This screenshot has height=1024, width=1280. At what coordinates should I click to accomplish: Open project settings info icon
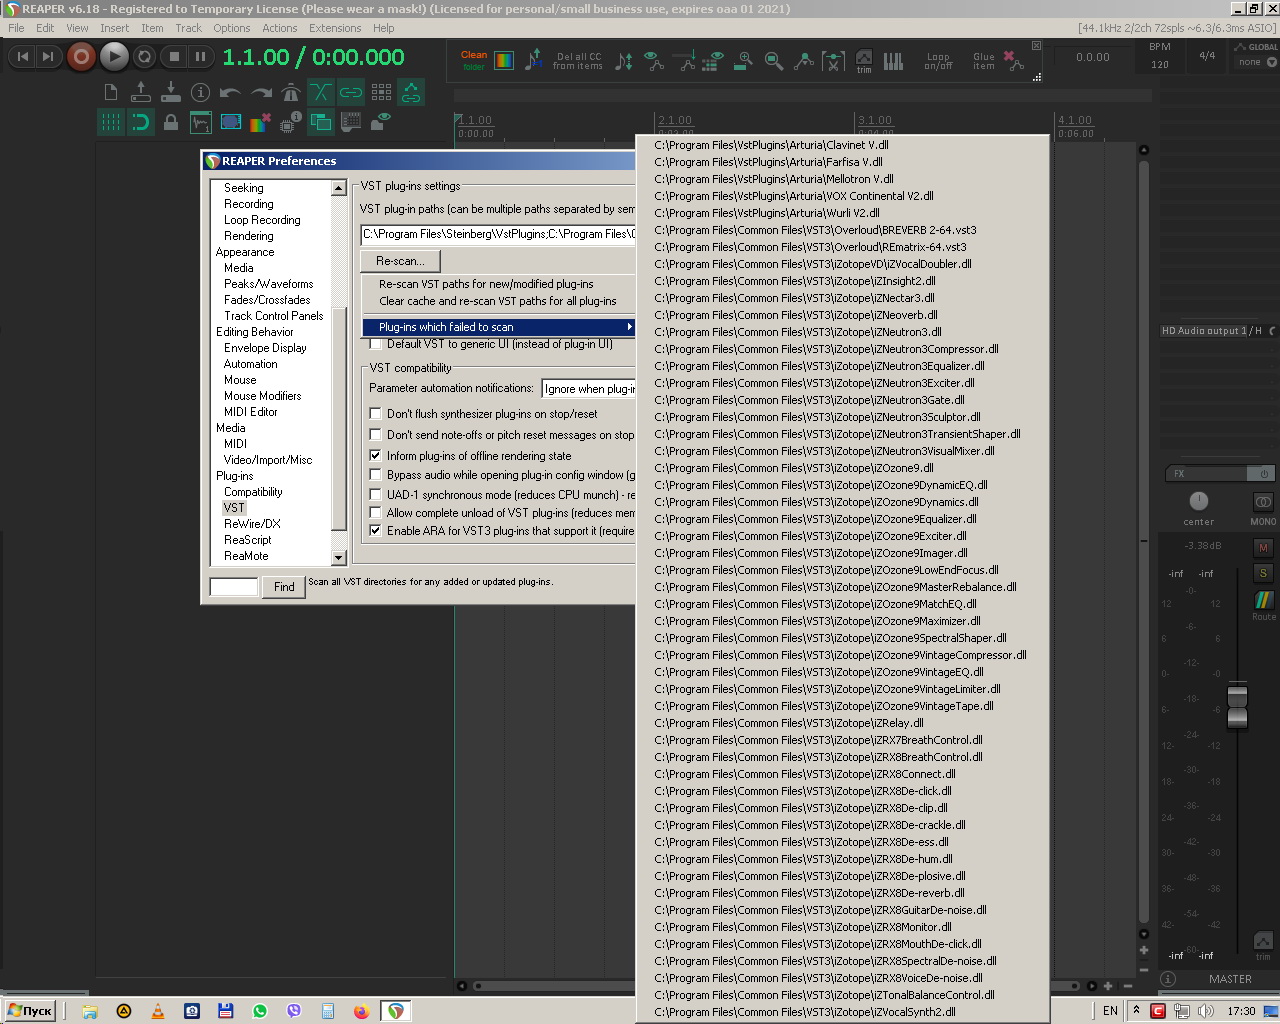coord(201,93)
